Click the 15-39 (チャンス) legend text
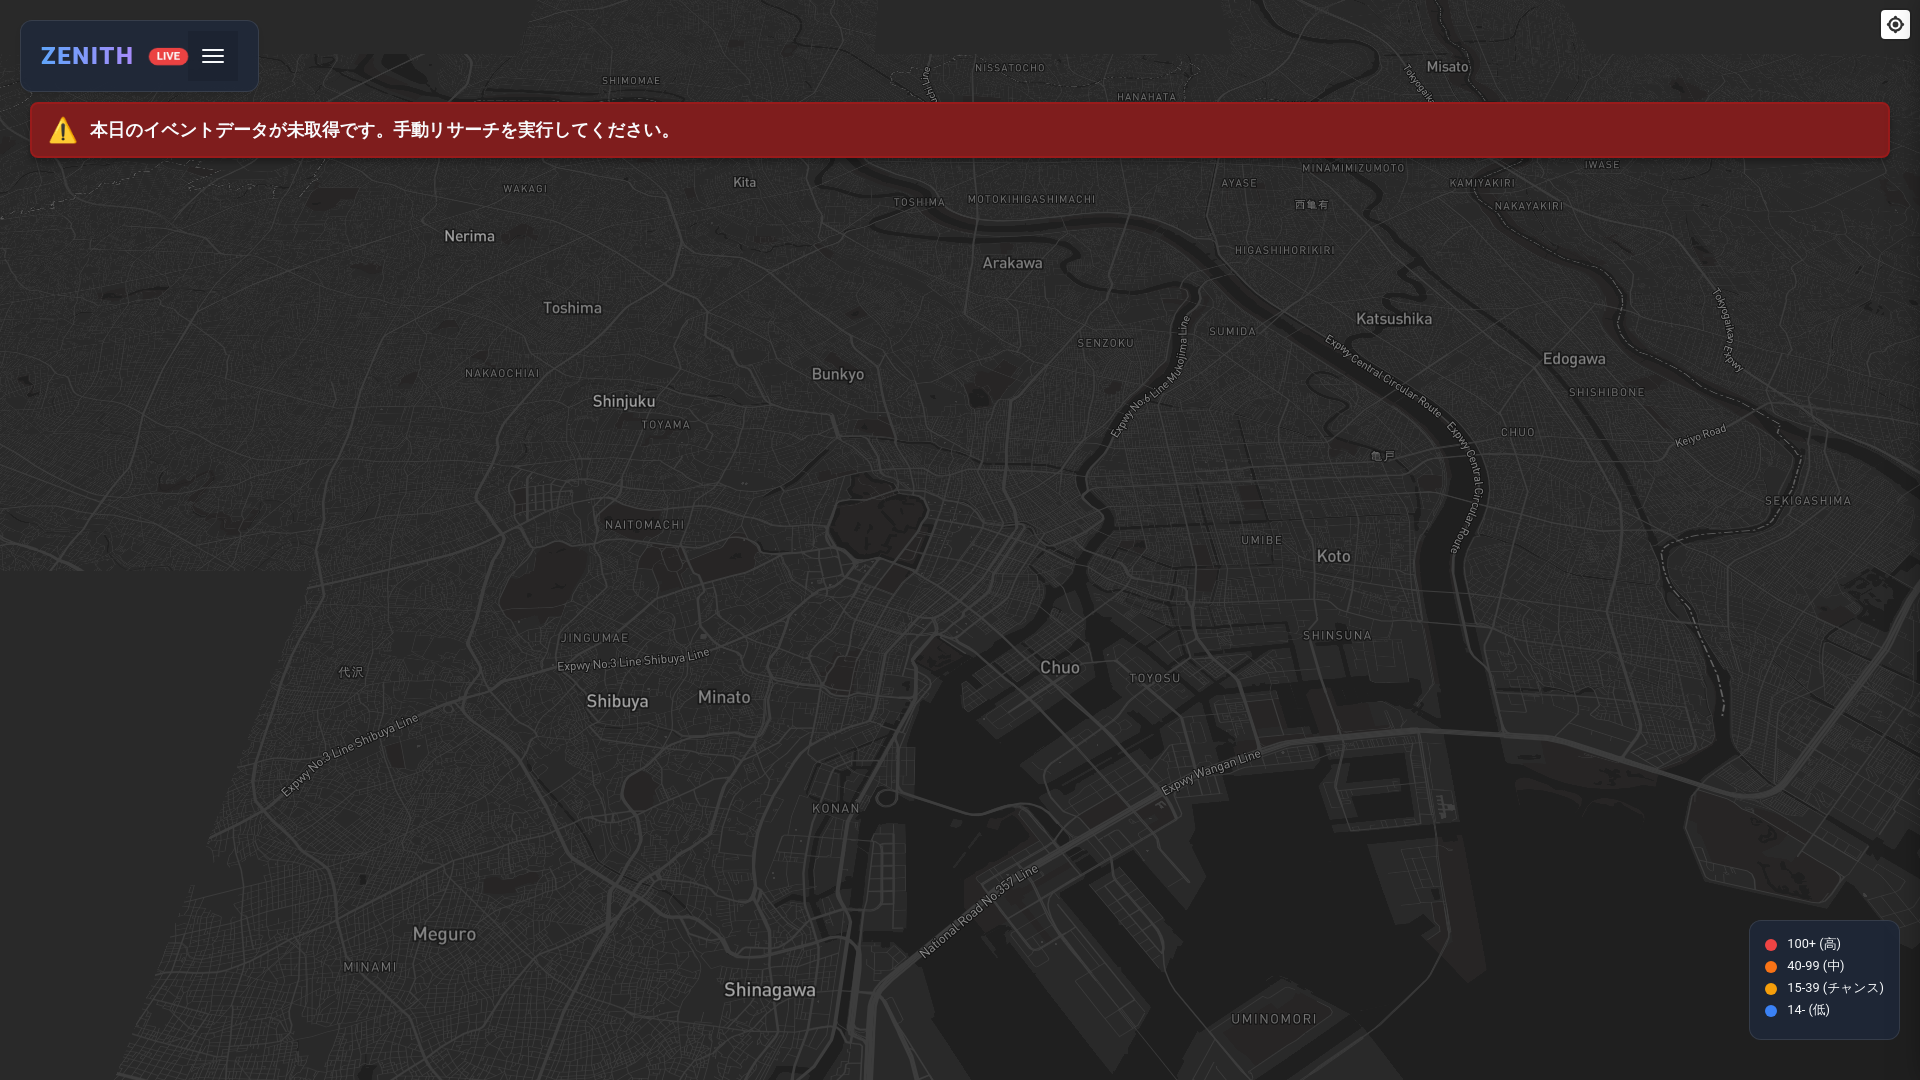This screenshot has width=1920, height=1080. (x=1835, y=988)
